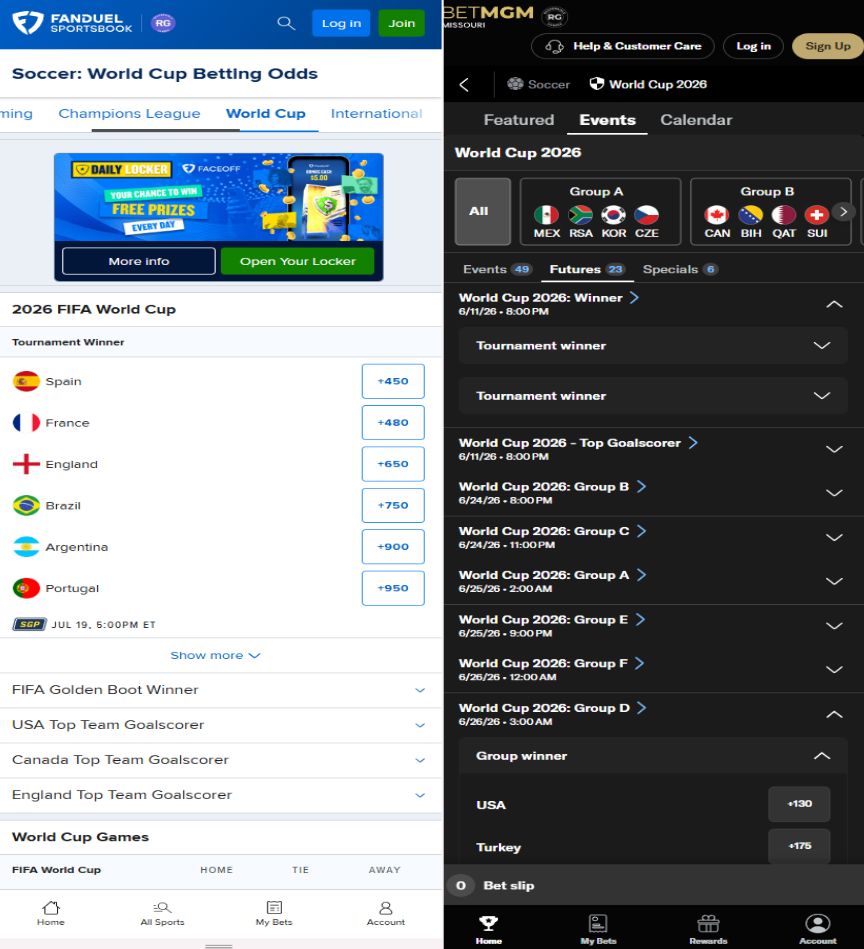This screenshot has width=864, height=949.
Task: Select Spain +450 odds
Action: (x=393, y=381)
